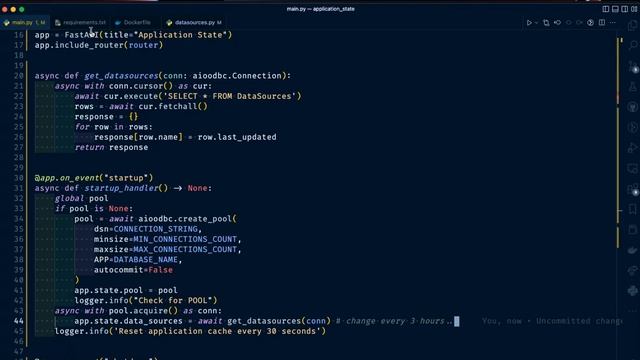
Task: Click the circular icon left of Split Editor
Action: tap(590, 23)
